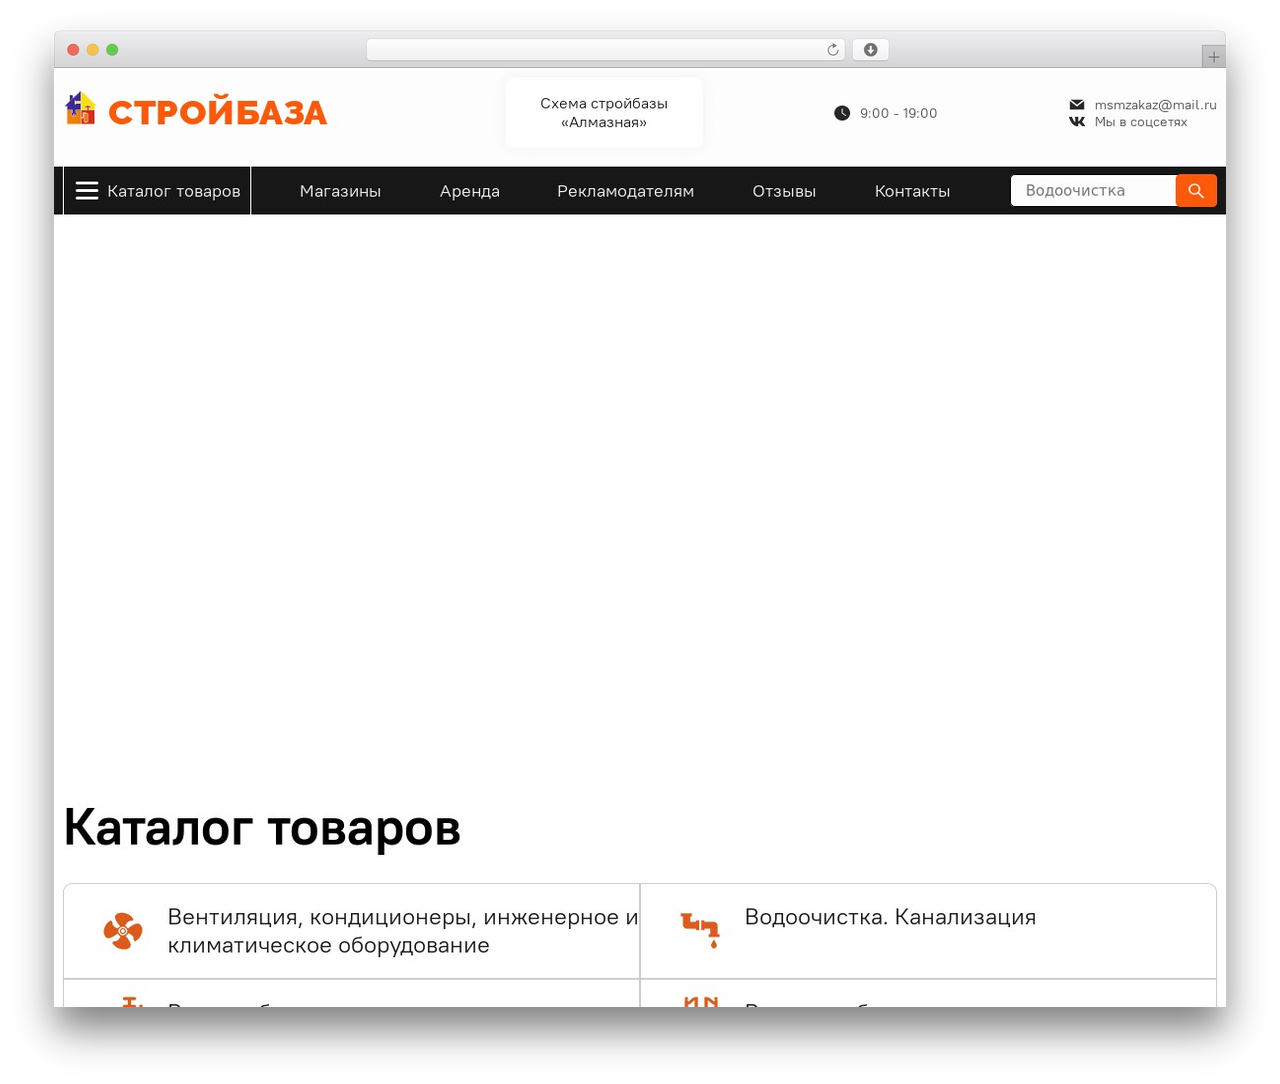
Task: Click the Стройбаза house logo icon
Action: tap(80, 108)
